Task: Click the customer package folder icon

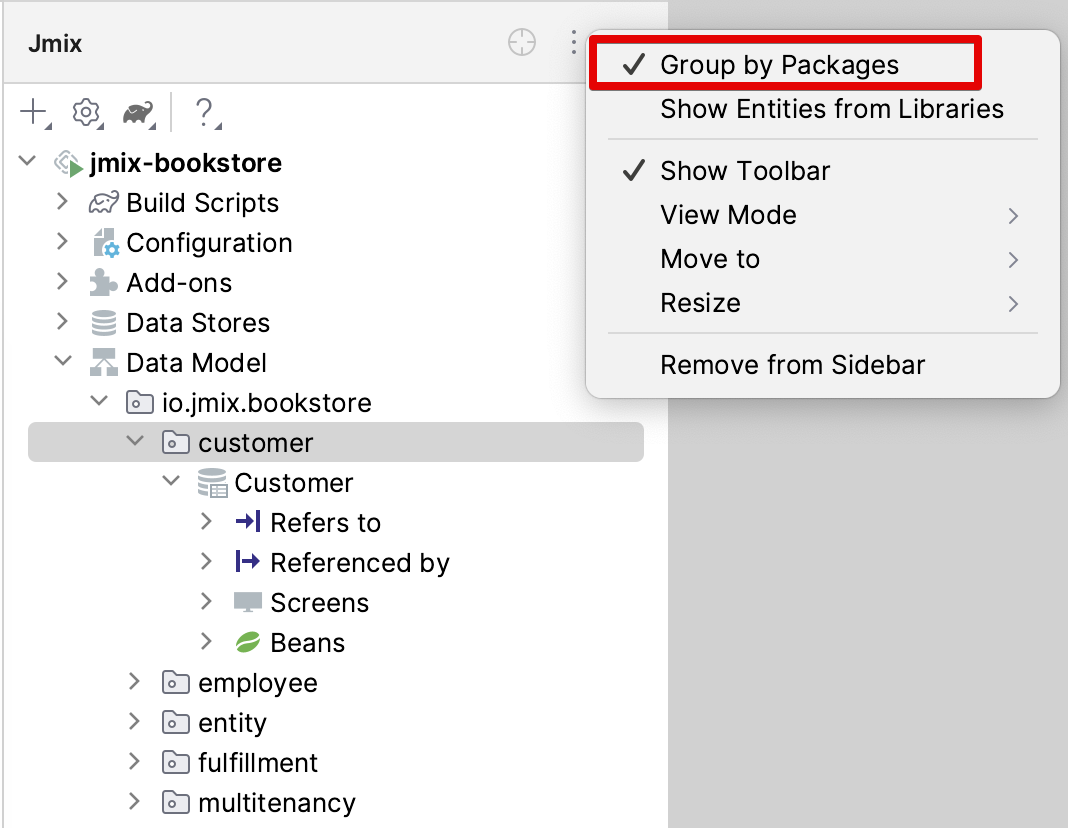Action: 176,443
